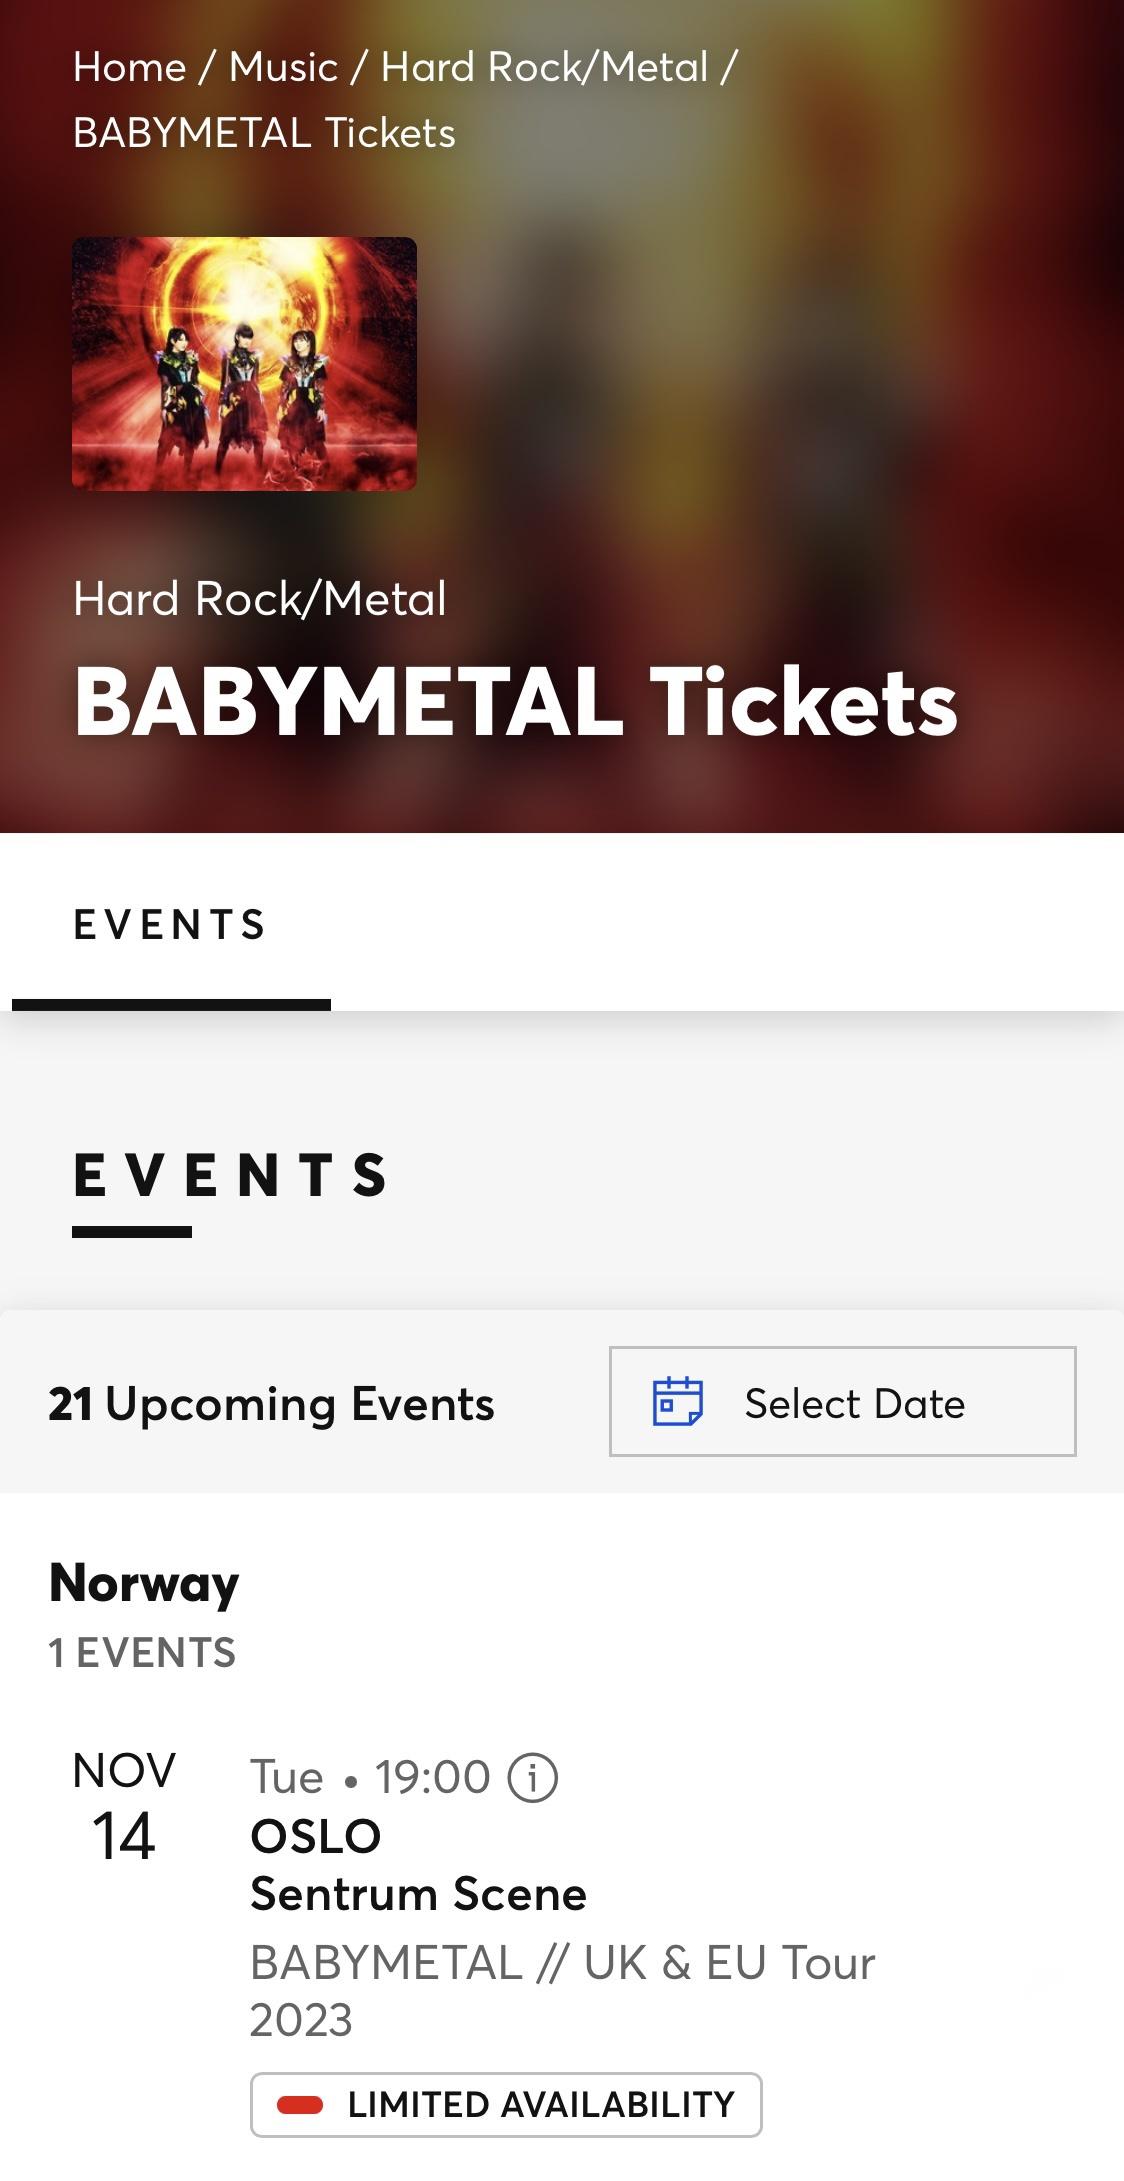The width and height of the screenshot is (1124, 2181).
Task: Click the info icon beside 19:00
Action: (533, 1778)
